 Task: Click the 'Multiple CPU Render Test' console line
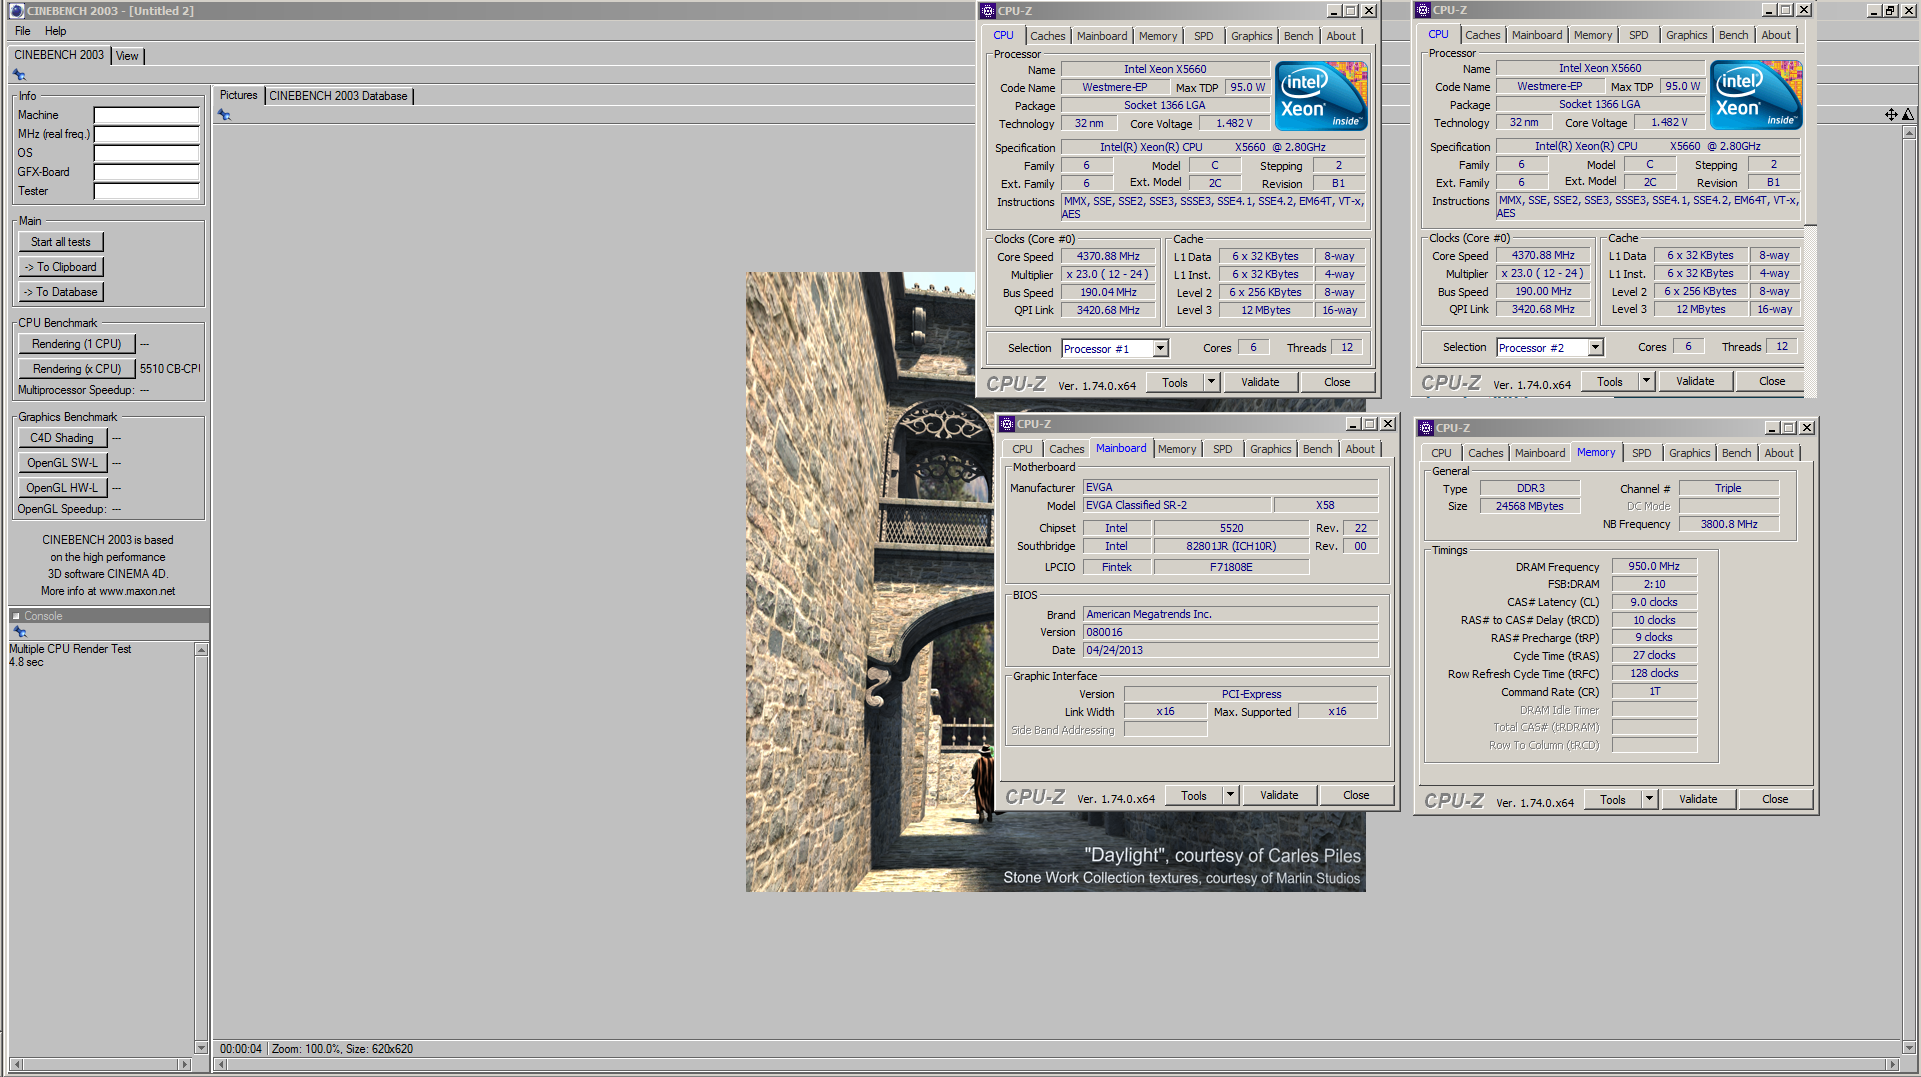pos(70,649)
